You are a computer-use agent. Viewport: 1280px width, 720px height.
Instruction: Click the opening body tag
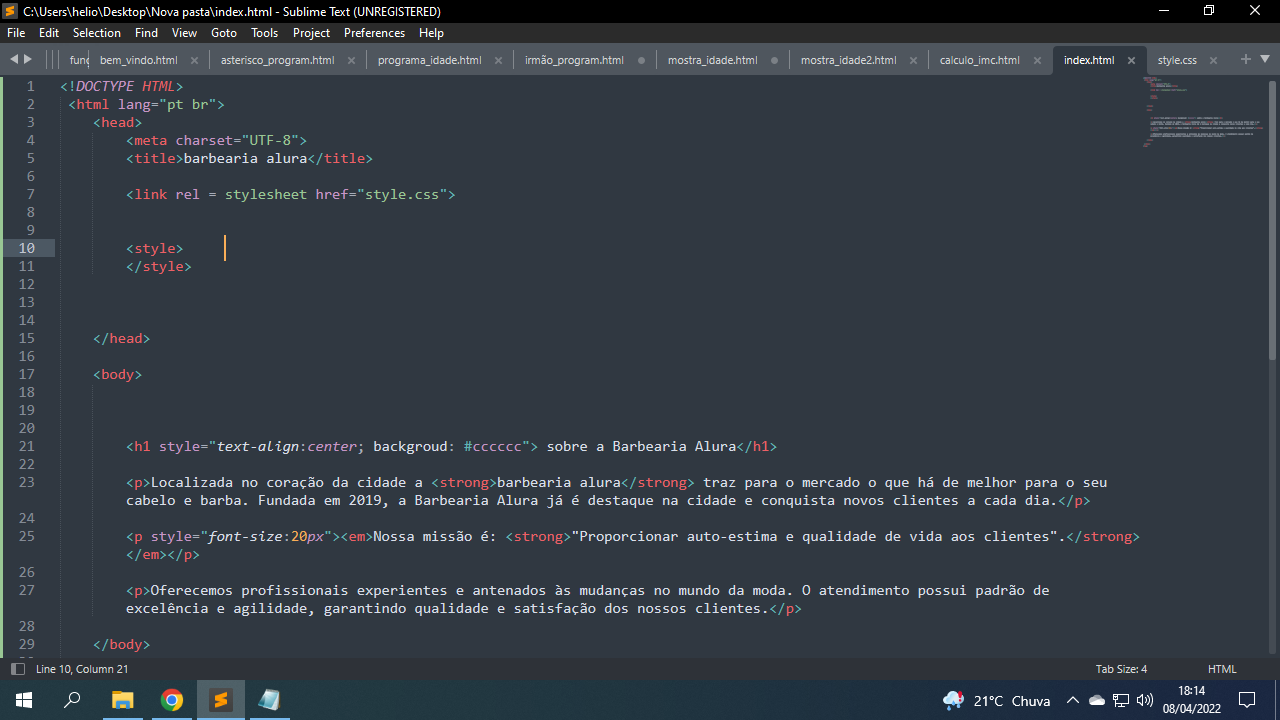tap(118, 374)
